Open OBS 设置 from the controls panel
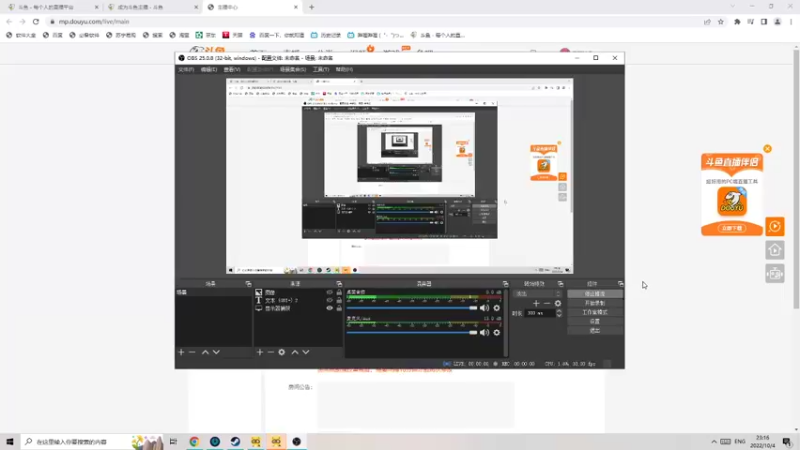Viewport: 800px width, 450px height. (x=595, y=321)
